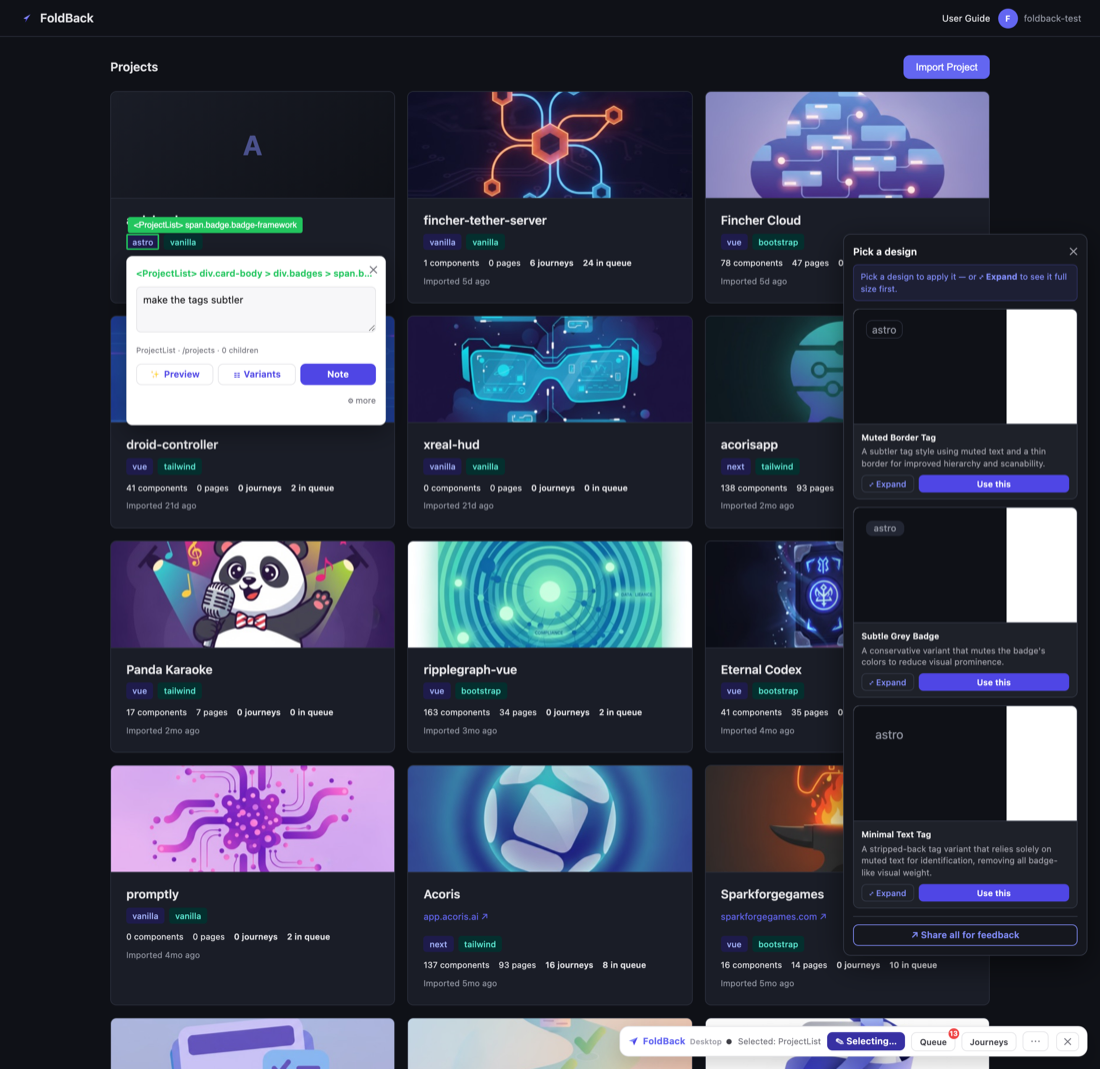Open the Queue in the bottom toolbar
The width and height of the screenshot is (1100, 1069).
pyautogui.click(x=933, y=1042)
